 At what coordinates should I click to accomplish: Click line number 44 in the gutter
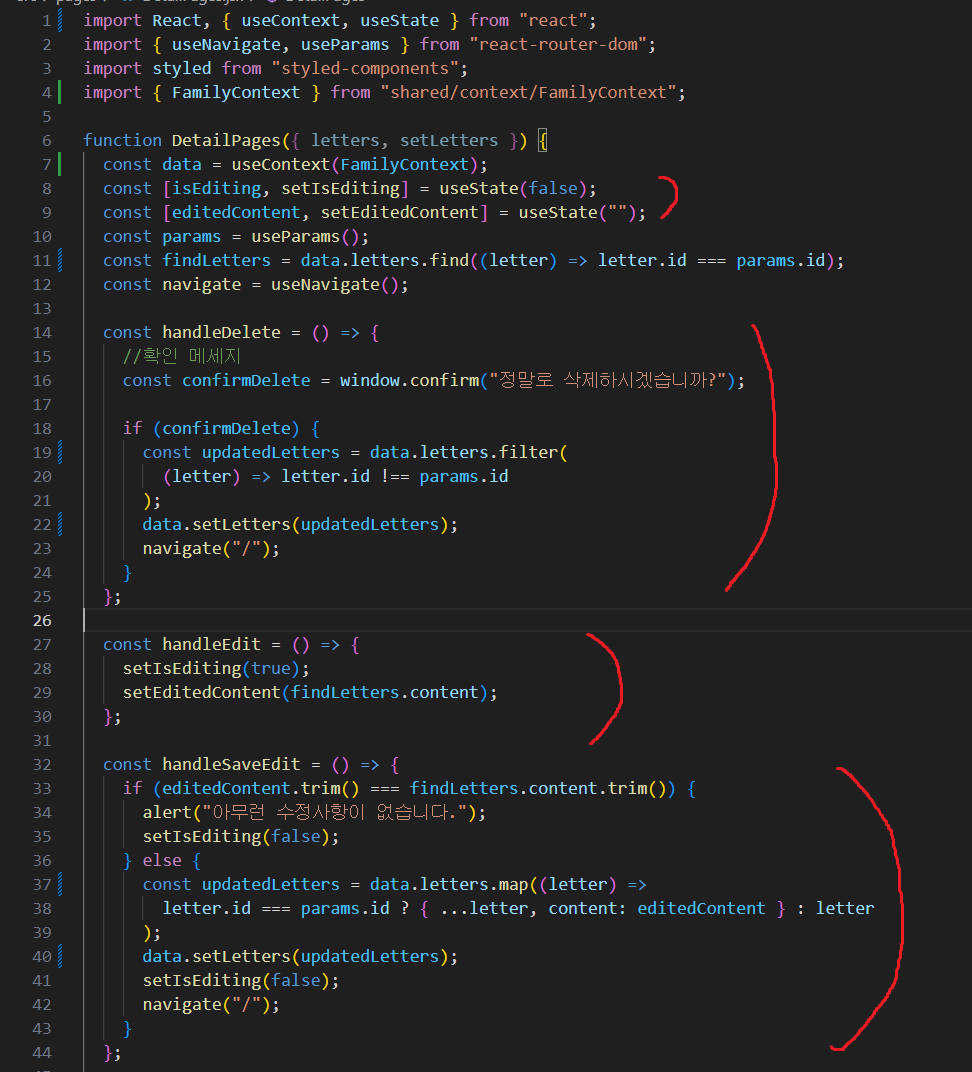point(42,1052)
